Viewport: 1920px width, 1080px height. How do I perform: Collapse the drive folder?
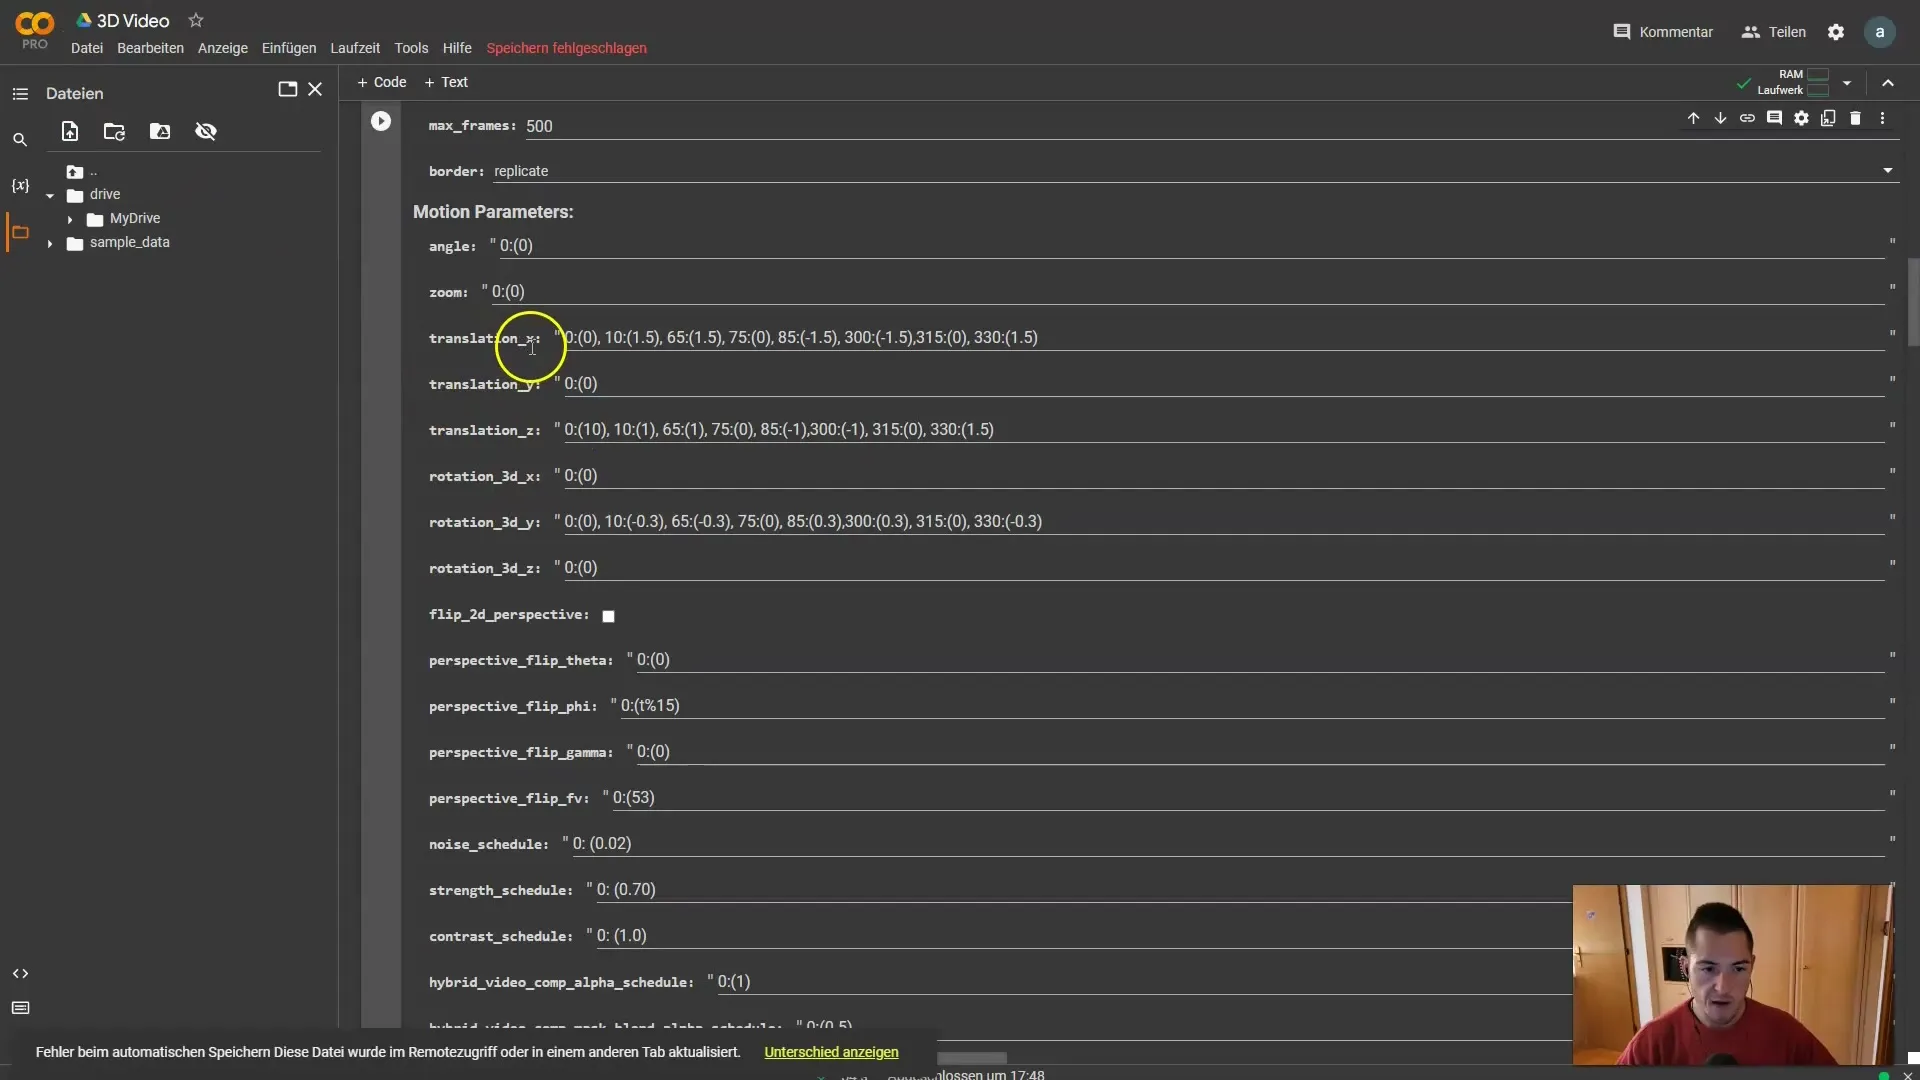pyautogui.click(x=50, y=195)
